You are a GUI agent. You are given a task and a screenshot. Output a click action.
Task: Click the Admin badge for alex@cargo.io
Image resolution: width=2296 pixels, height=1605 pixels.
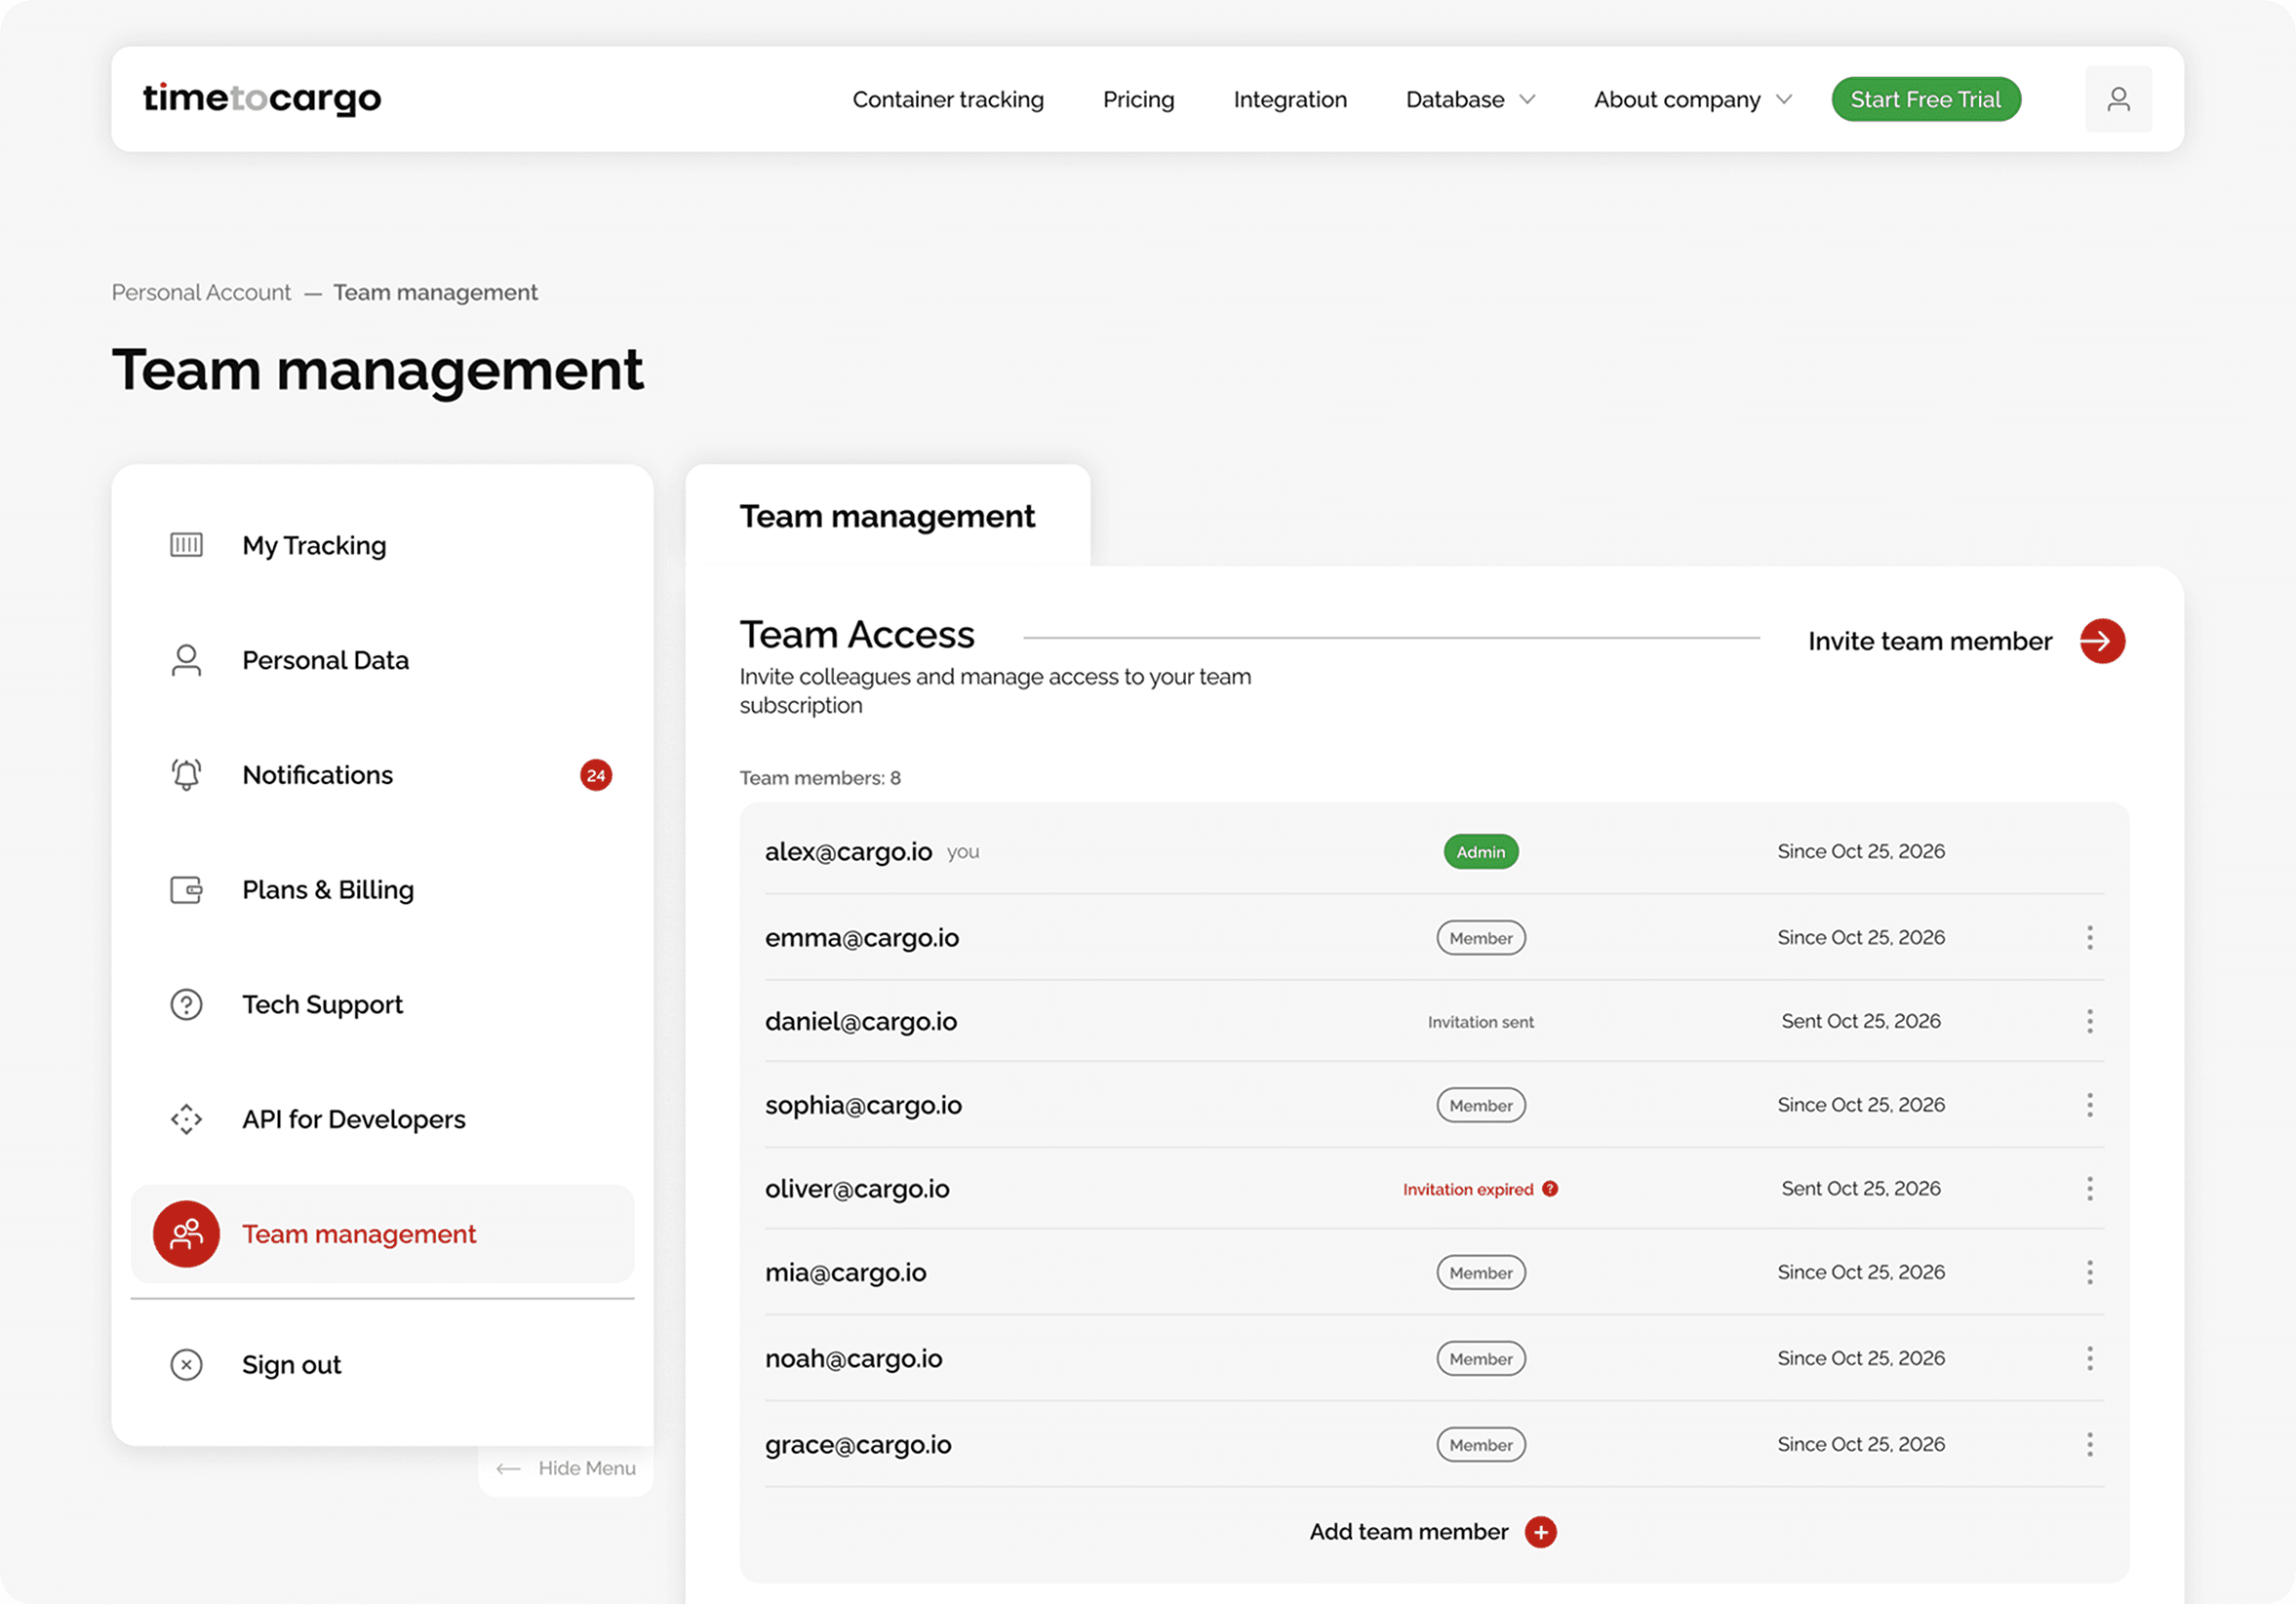(1480, 852)
